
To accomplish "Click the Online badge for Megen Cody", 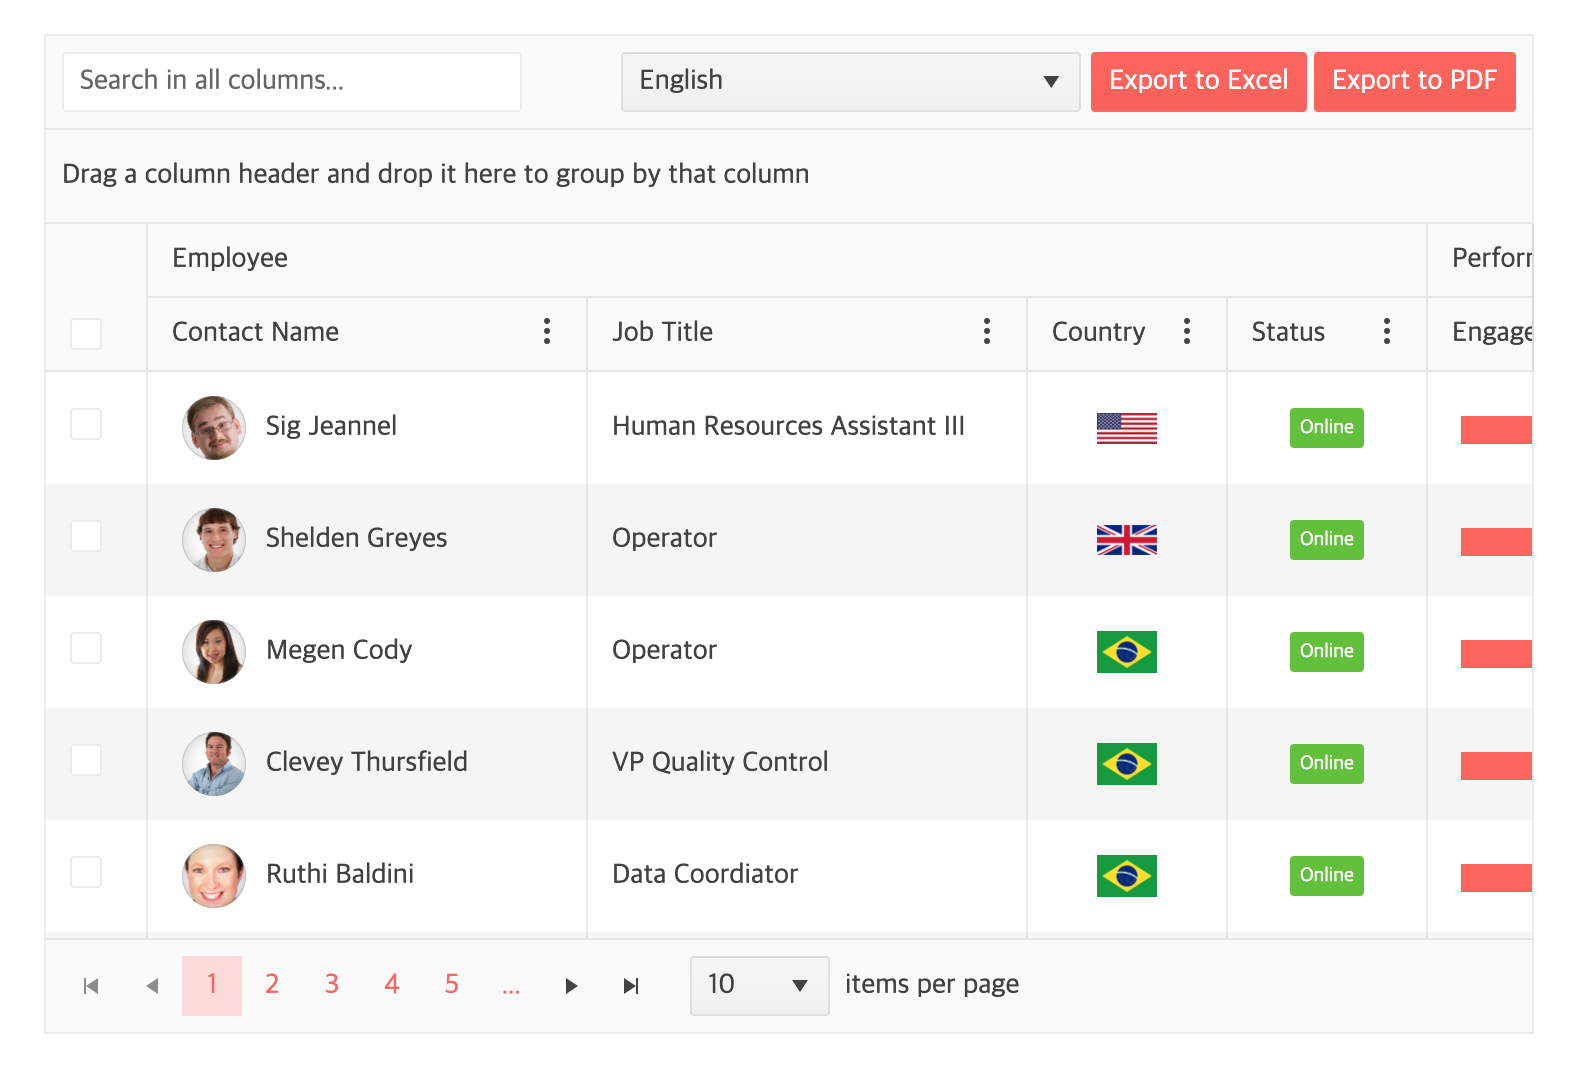I will [x=1327, y=652].
